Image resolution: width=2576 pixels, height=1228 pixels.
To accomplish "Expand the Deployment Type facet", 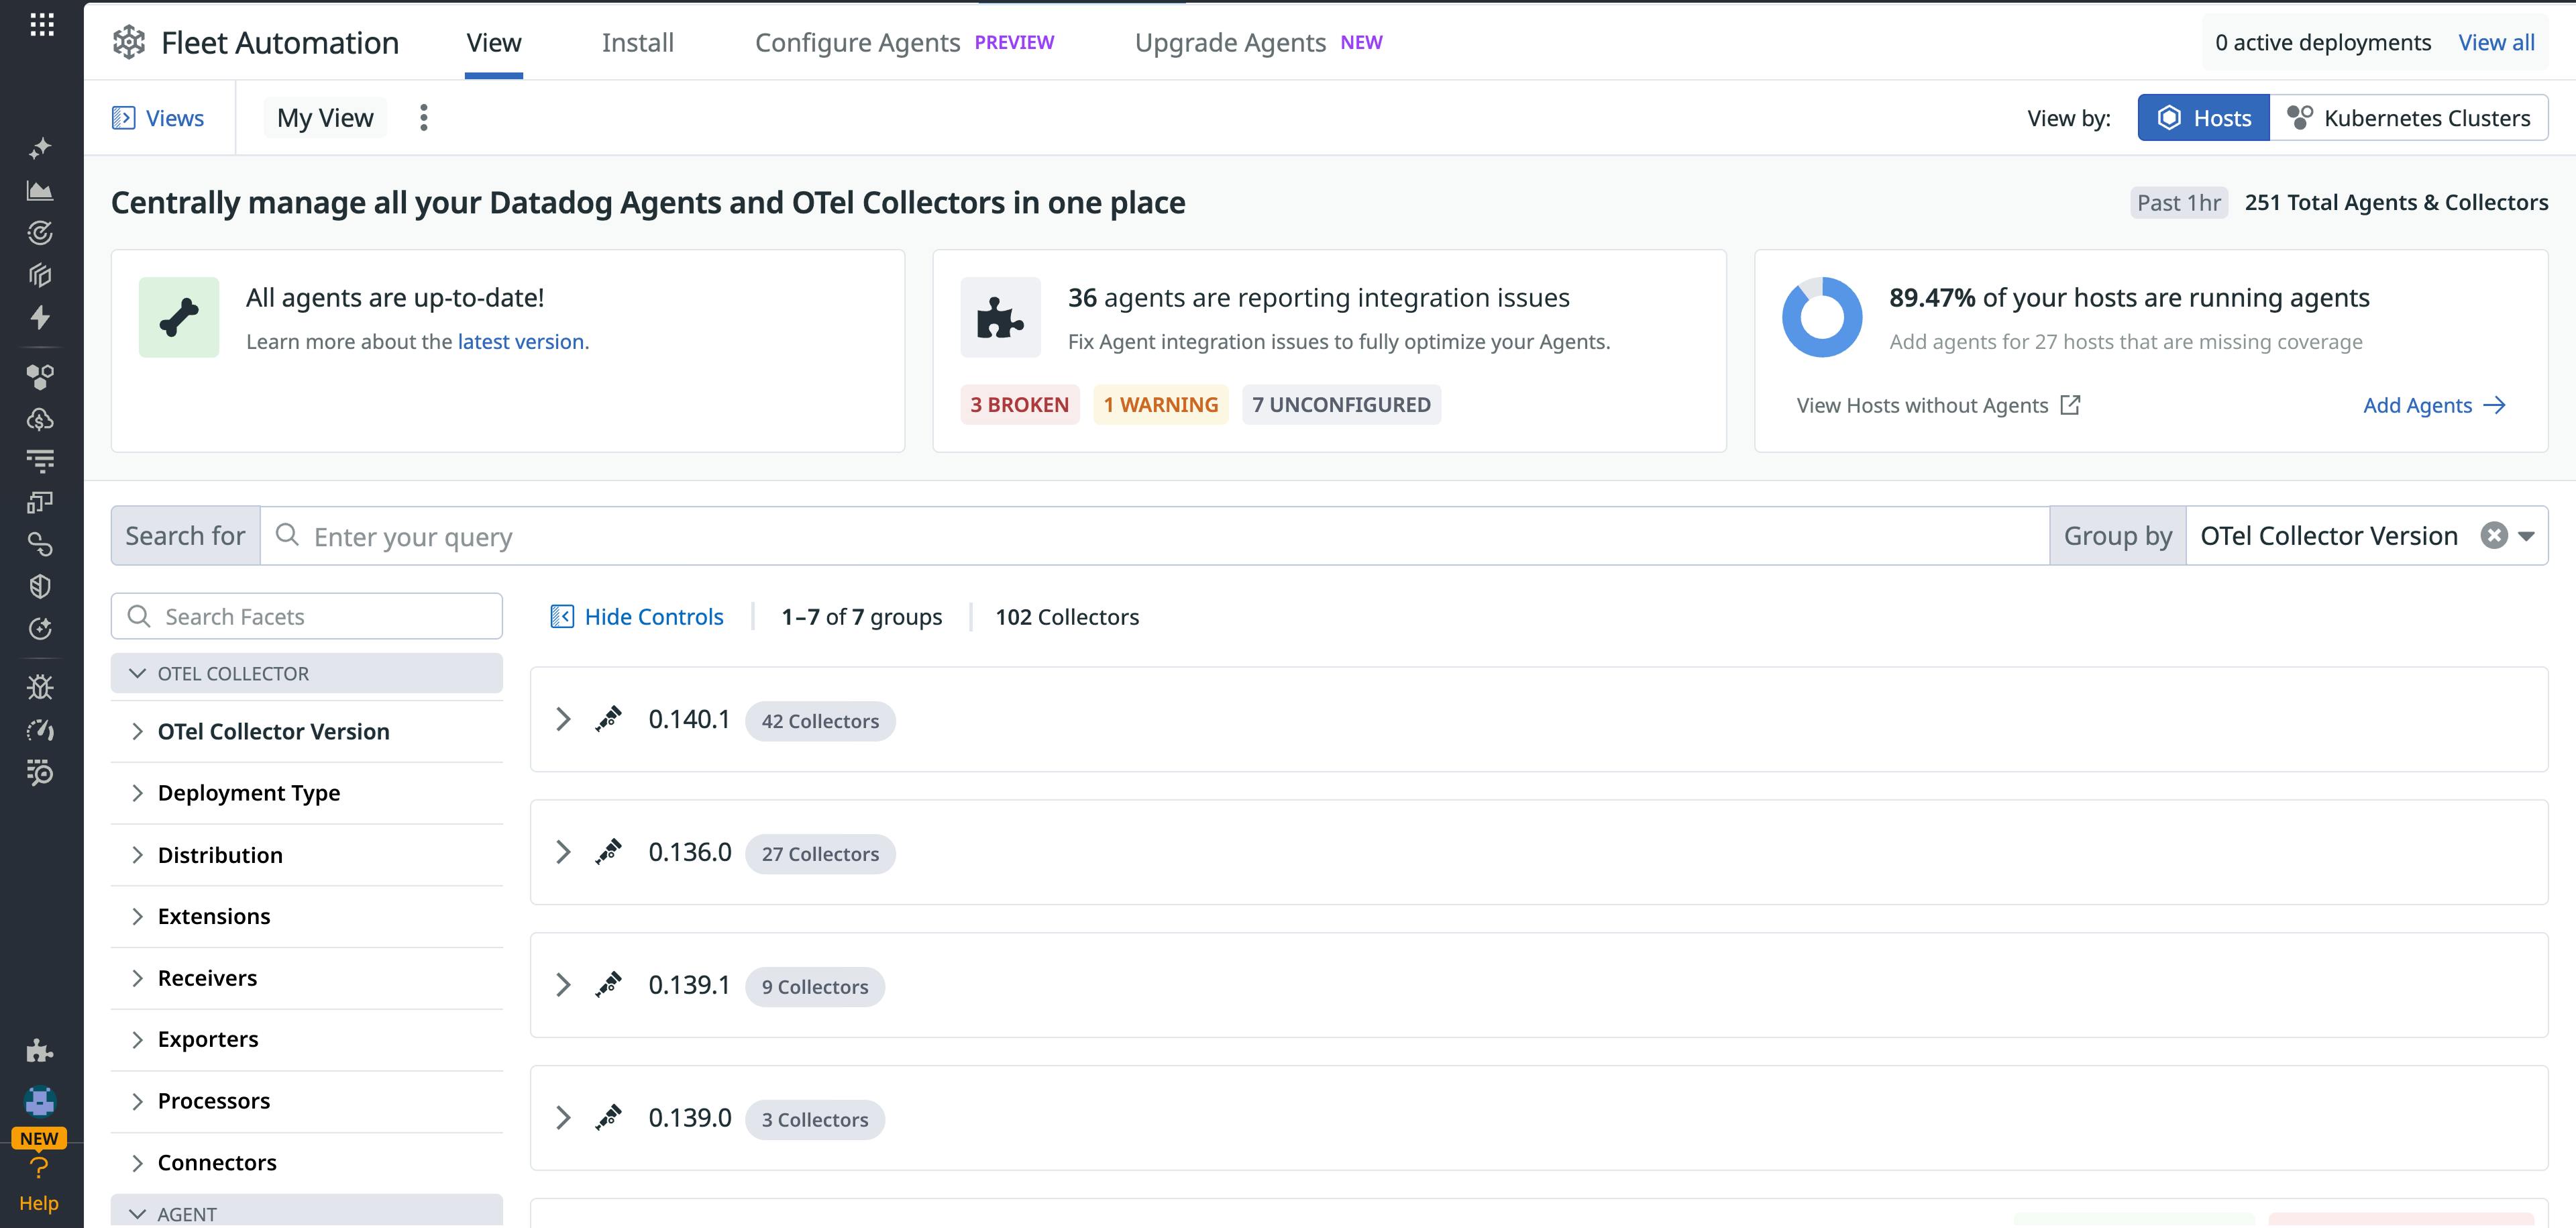I will 248,793.
